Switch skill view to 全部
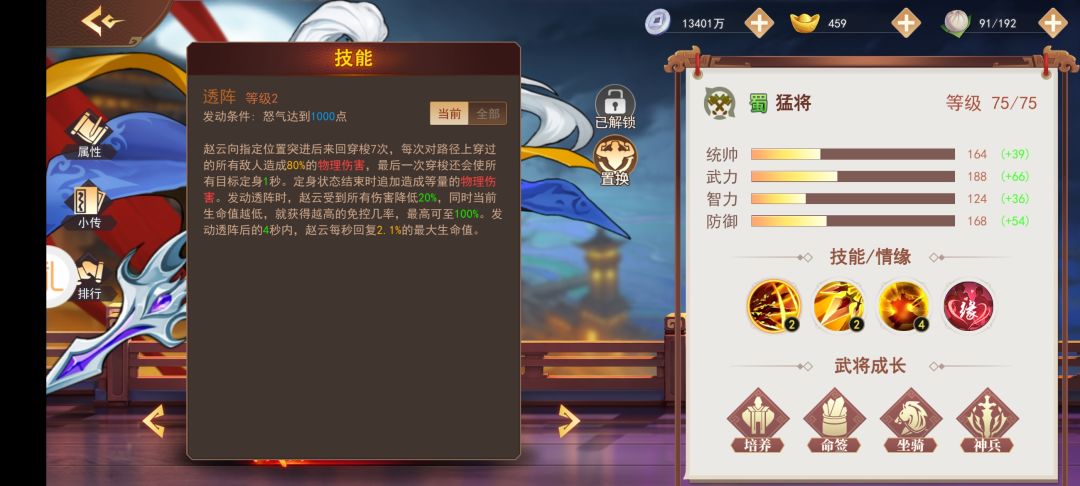The width and height of the screenshot is (1080, 486). (488, 114)
